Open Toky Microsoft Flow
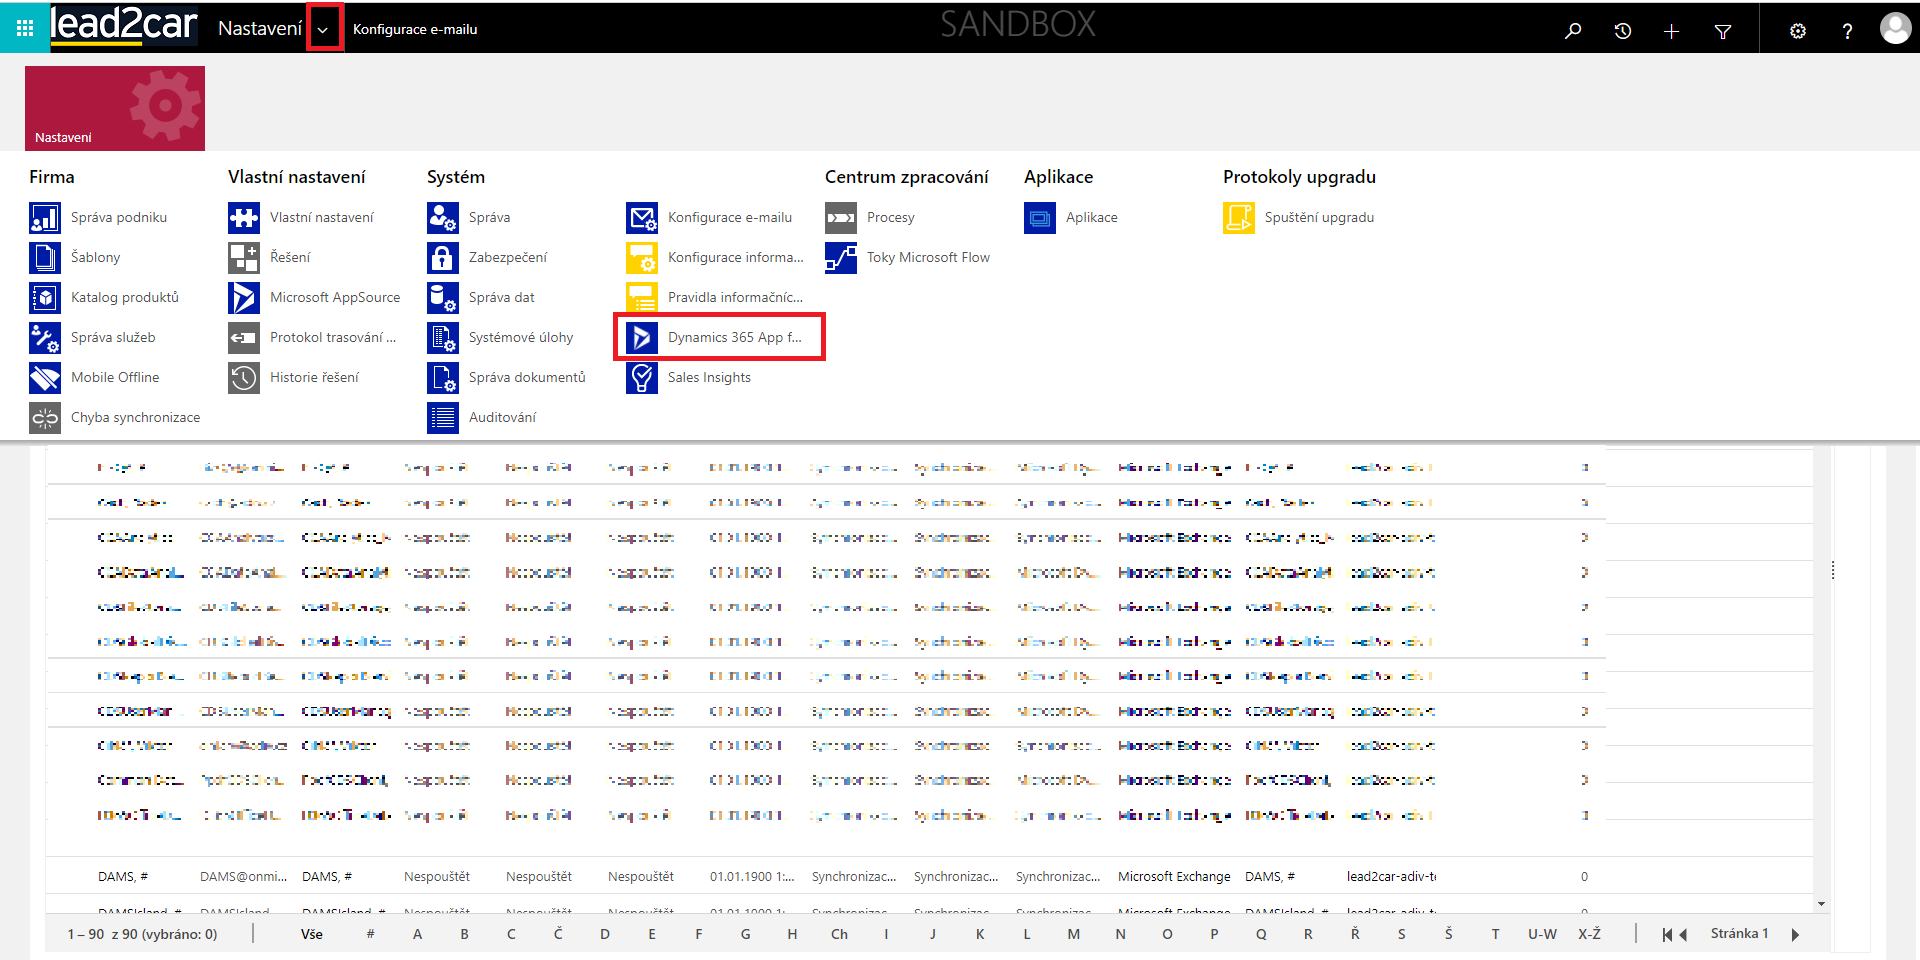1920x960 pixels. click(927, 257)
